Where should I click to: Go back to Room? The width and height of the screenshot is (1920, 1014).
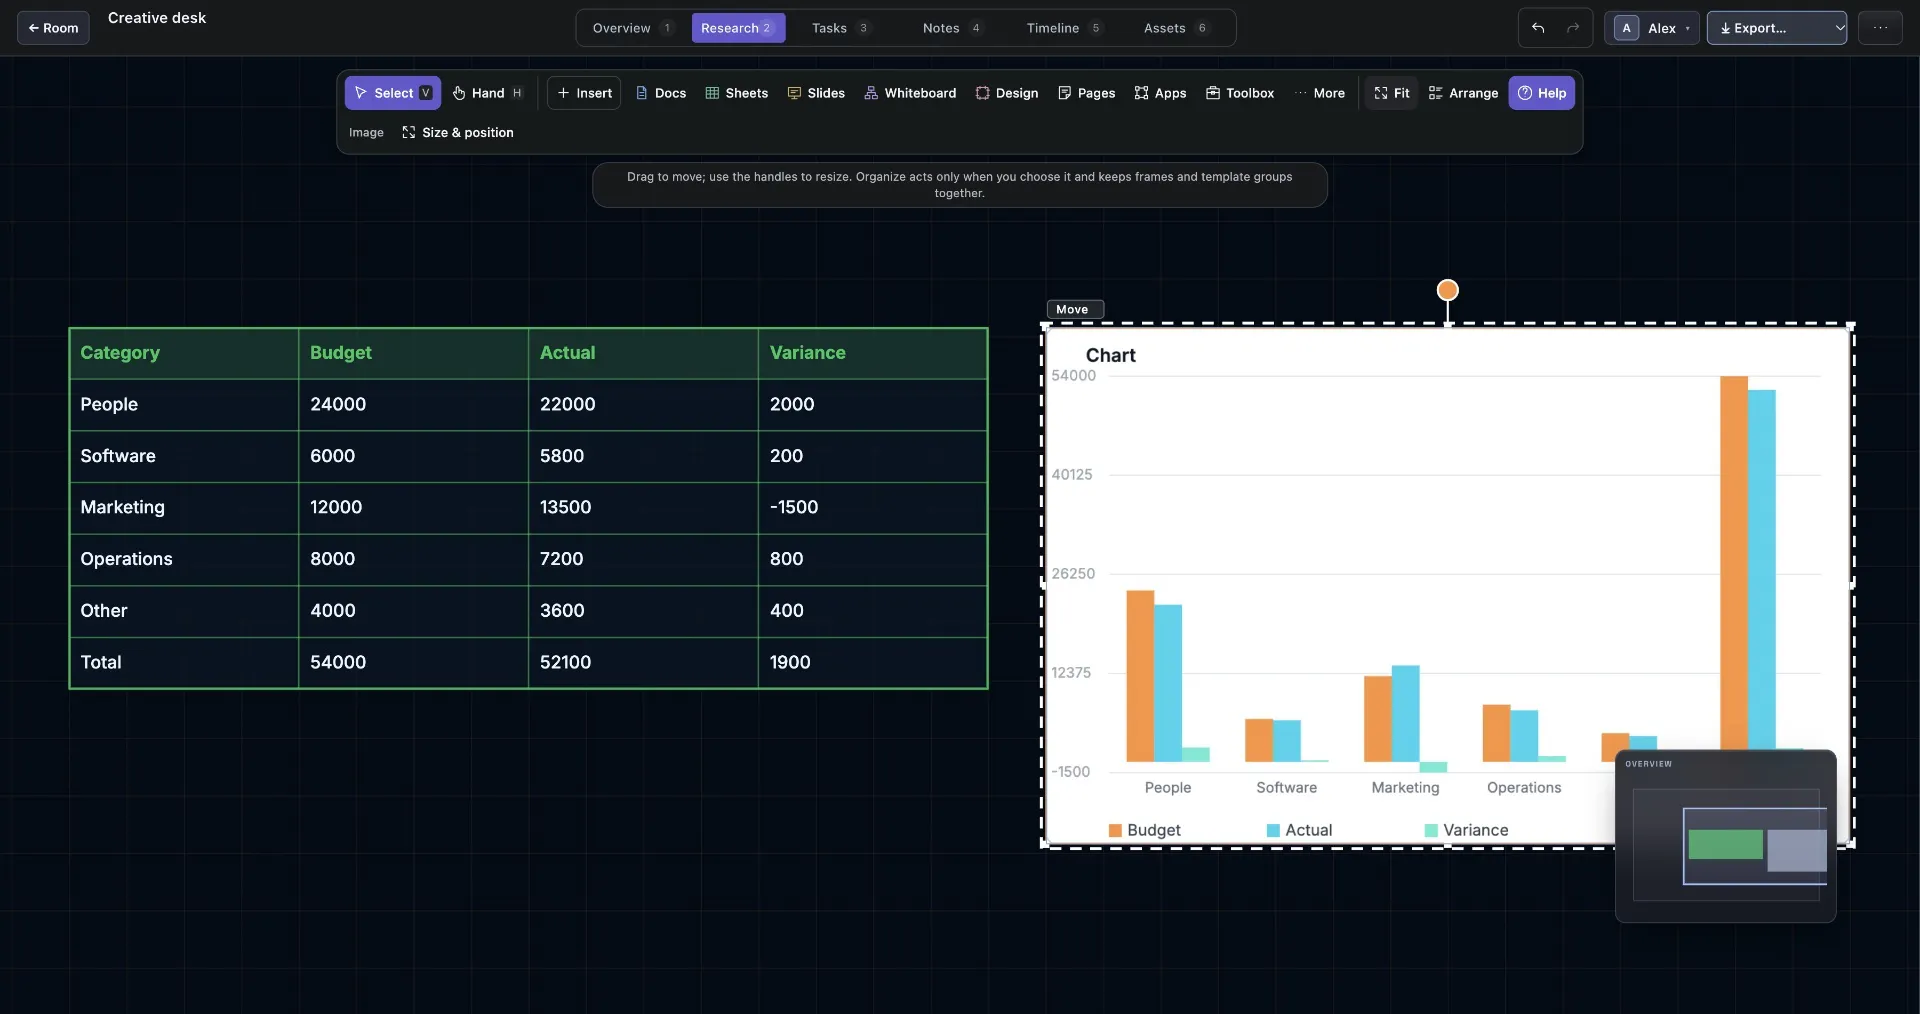click(x=53, y=28)
